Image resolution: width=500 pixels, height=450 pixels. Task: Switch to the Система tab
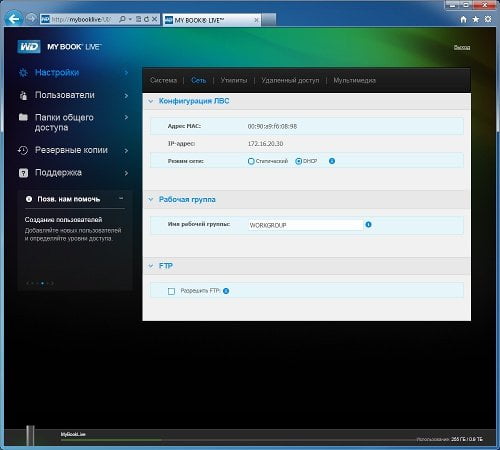click(163, 80)
